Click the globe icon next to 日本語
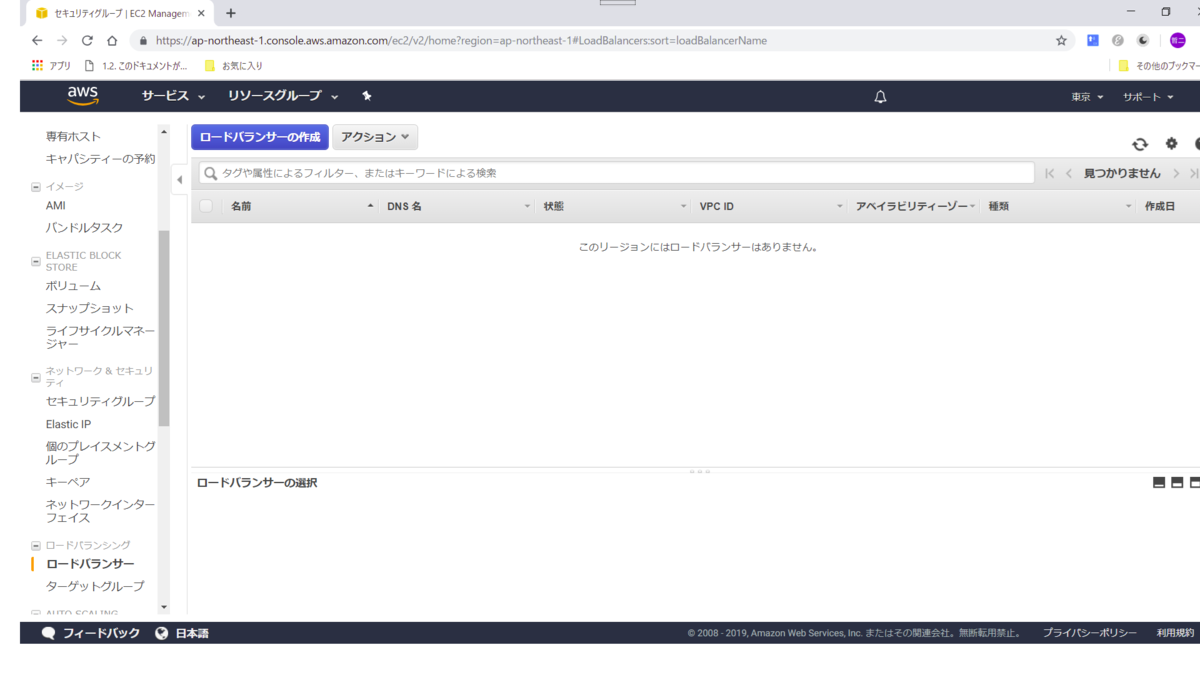This screenshot has height=675, width=1200. coord(161,632)
